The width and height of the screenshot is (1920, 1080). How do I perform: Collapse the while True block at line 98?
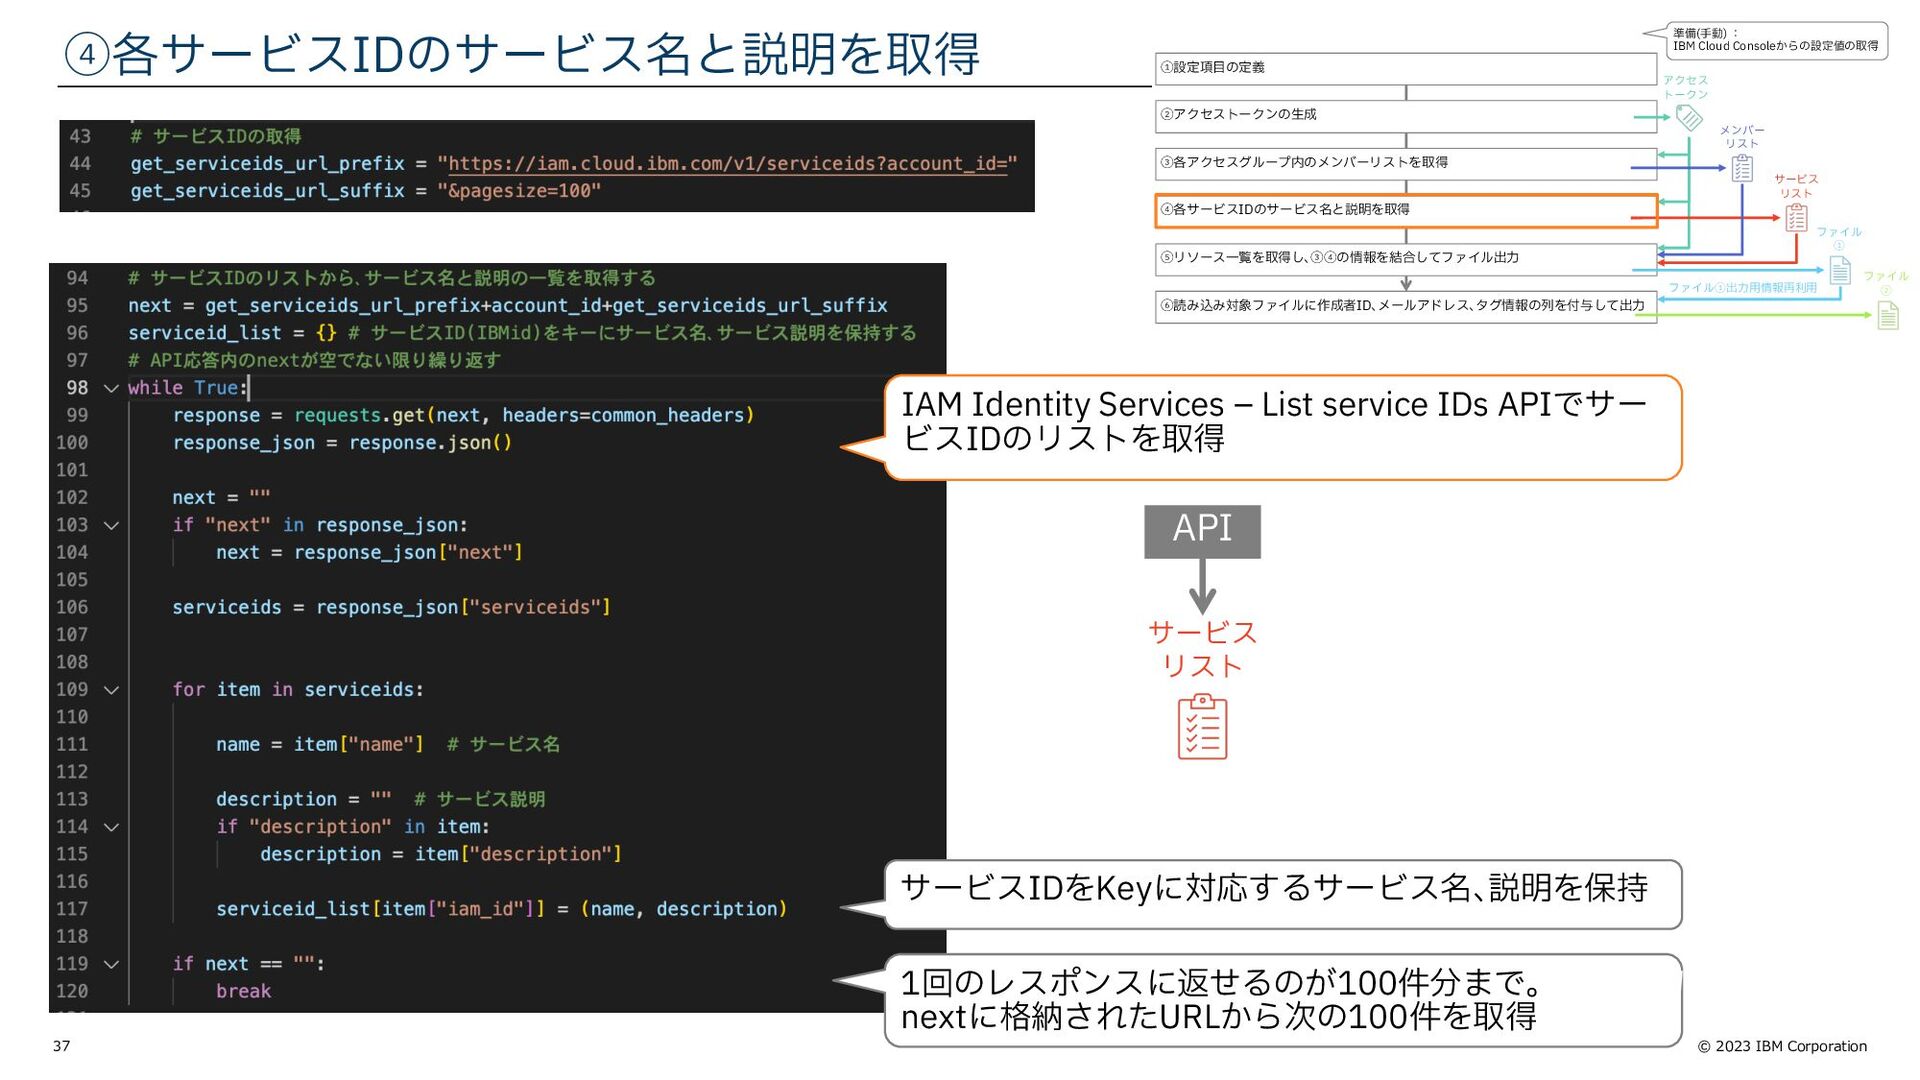click(x=111, y=388)
